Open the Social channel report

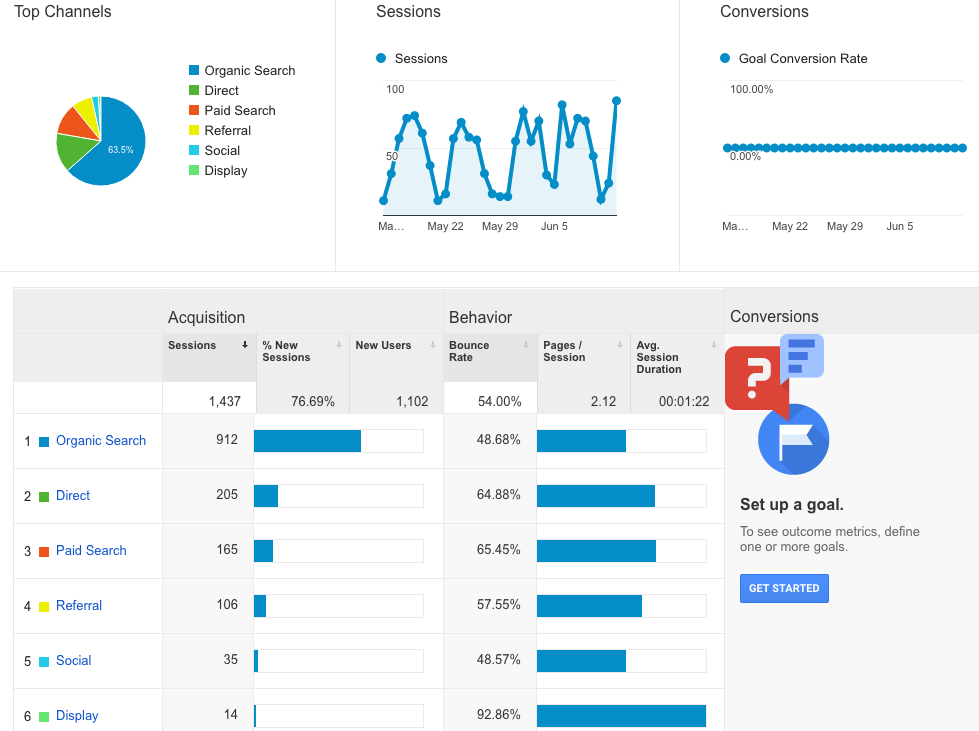coord(73,660)
